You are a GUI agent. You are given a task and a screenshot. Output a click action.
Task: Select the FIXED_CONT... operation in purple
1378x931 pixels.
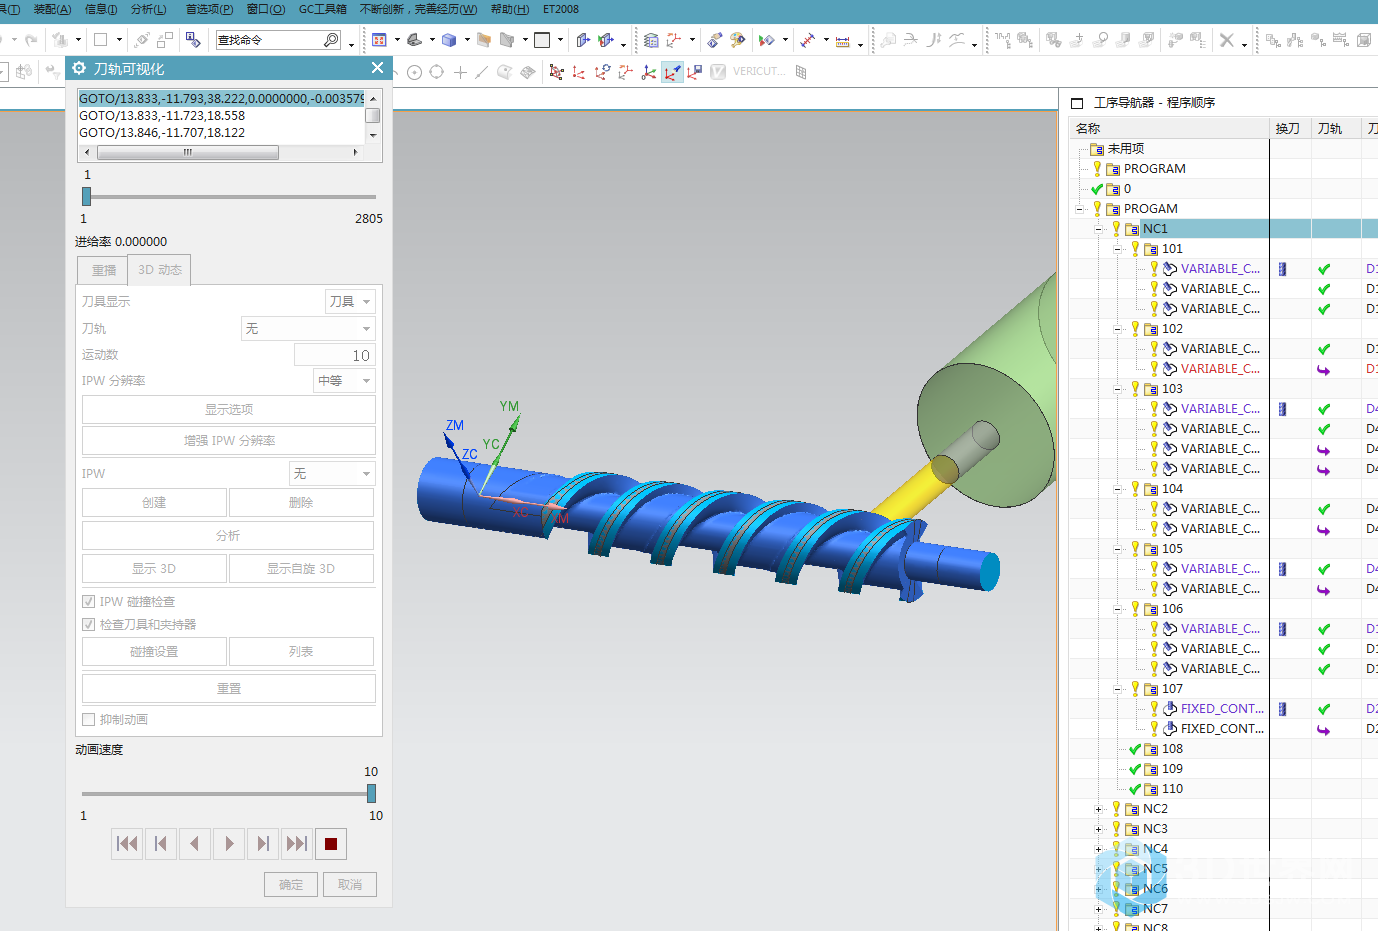click(x=1222, y=709)
